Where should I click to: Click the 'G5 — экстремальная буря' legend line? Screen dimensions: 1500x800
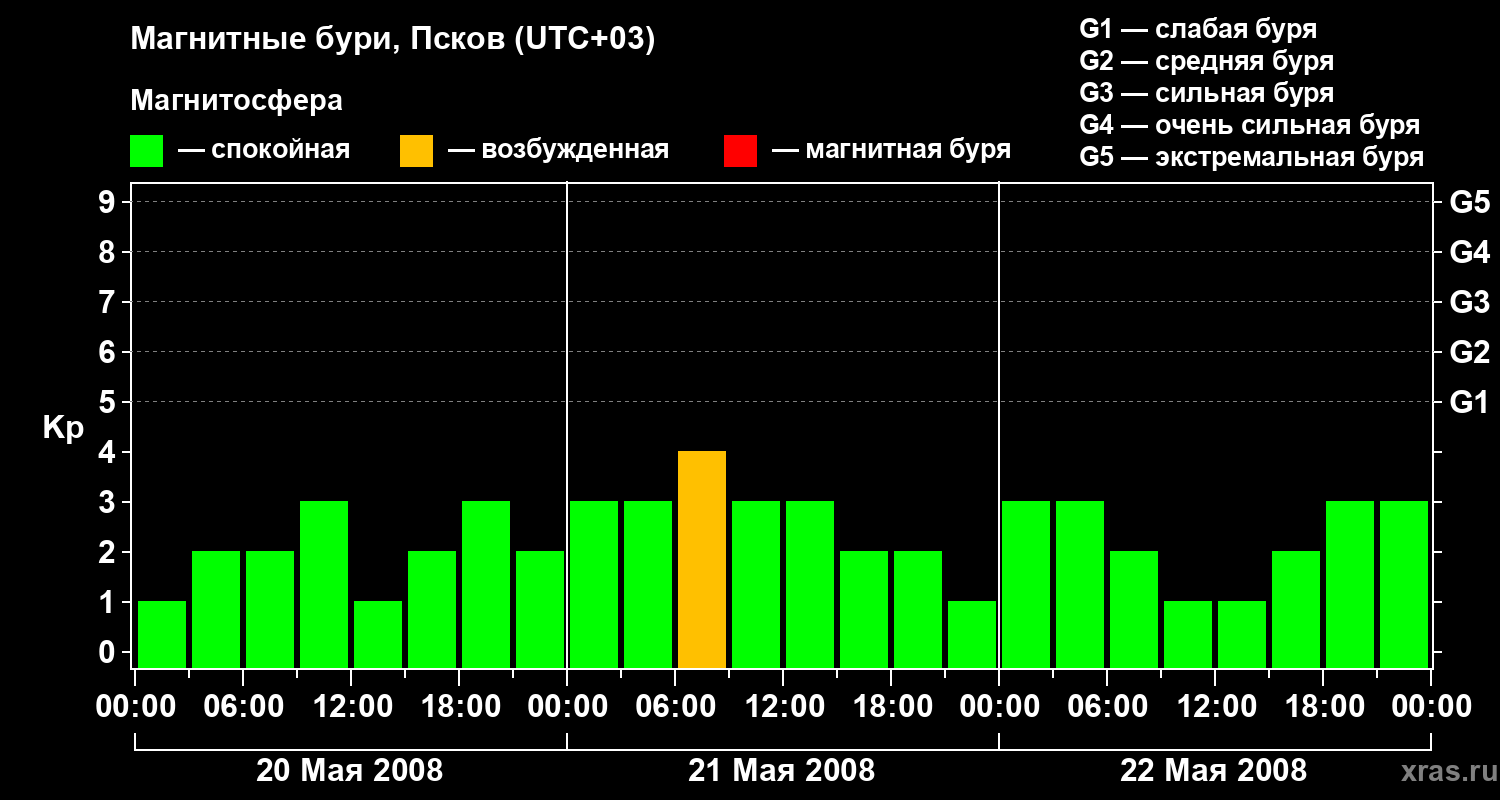[1251, 157]
